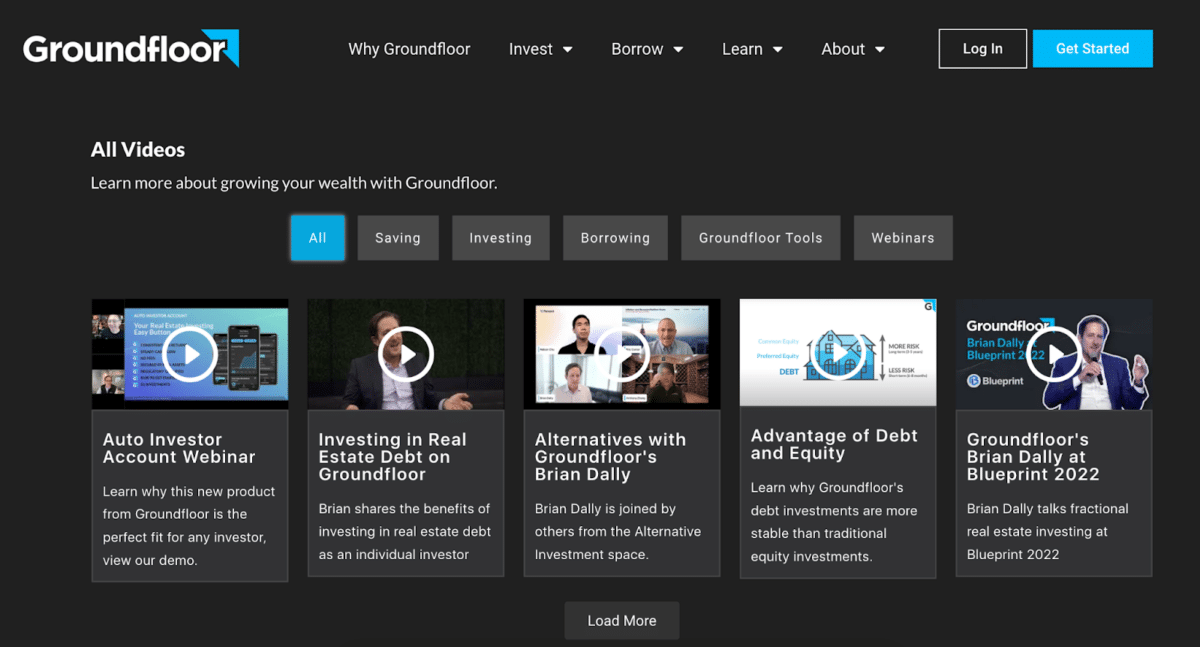Click the All Videos heading

pyautogui.click(x=138, y=150)
